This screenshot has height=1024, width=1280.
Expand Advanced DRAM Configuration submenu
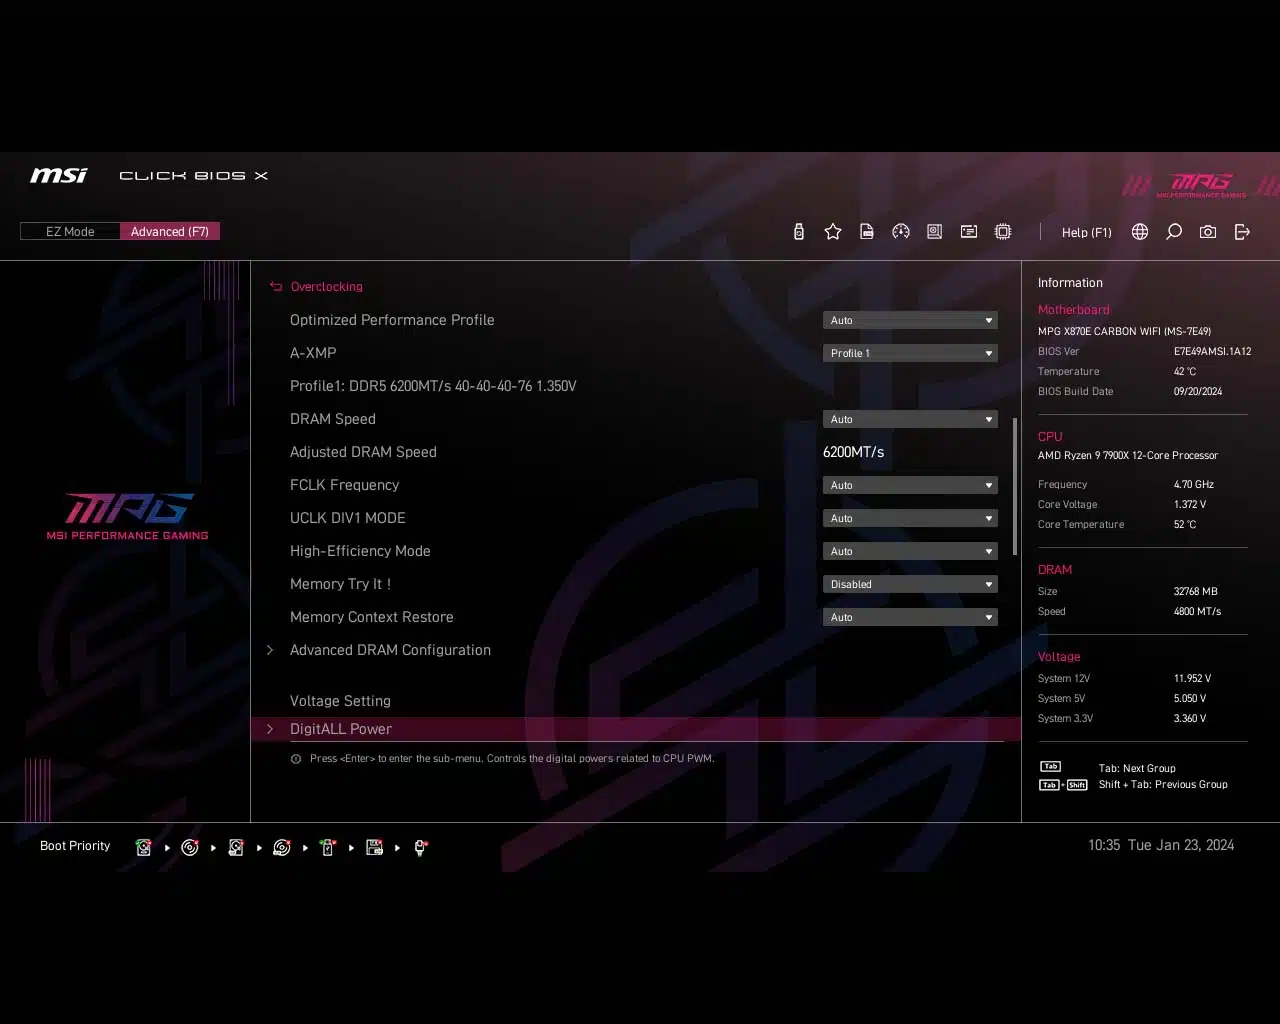click(x=390, y=650)
